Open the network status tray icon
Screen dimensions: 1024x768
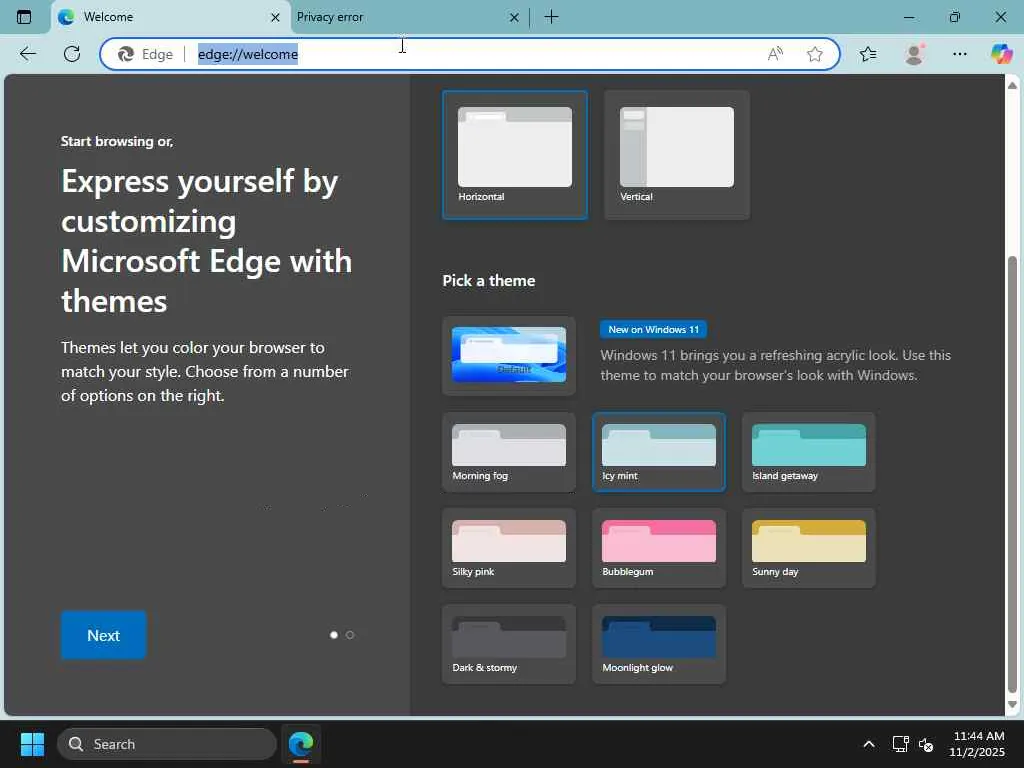(901, 744)
